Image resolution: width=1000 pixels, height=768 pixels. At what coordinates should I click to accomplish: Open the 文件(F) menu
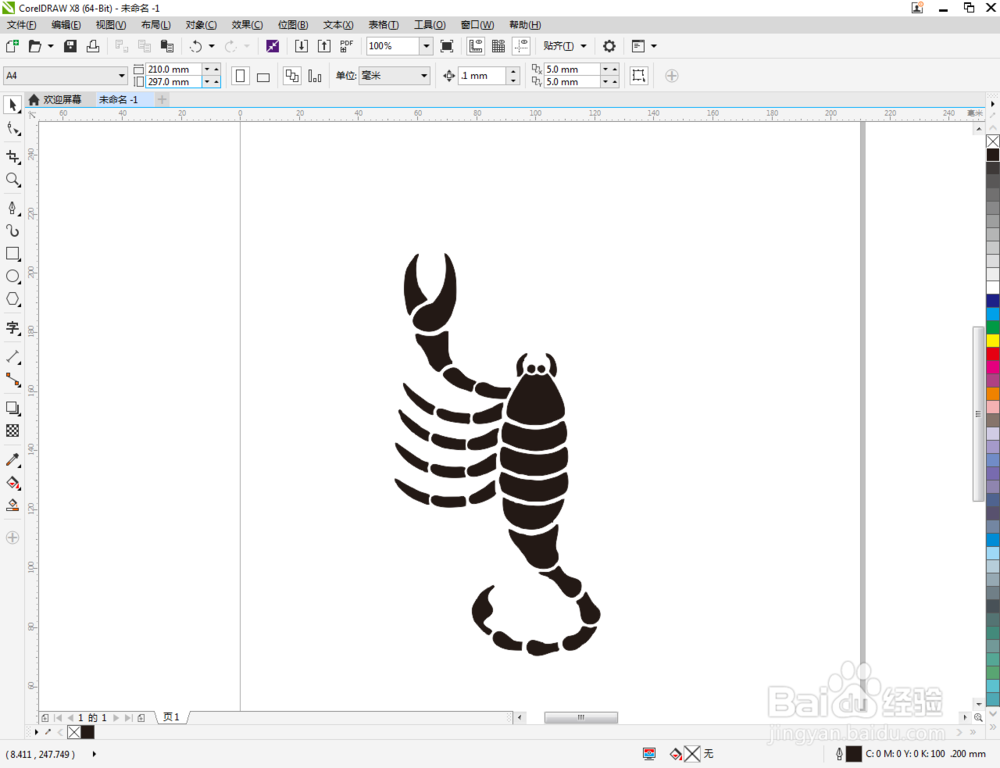[21, 25]
